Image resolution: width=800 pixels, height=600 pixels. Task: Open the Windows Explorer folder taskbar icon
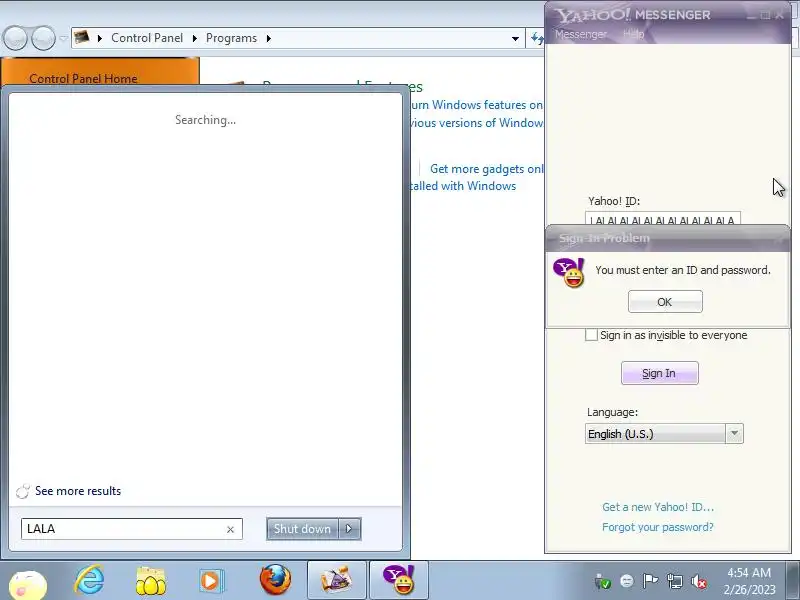point(151,581)
